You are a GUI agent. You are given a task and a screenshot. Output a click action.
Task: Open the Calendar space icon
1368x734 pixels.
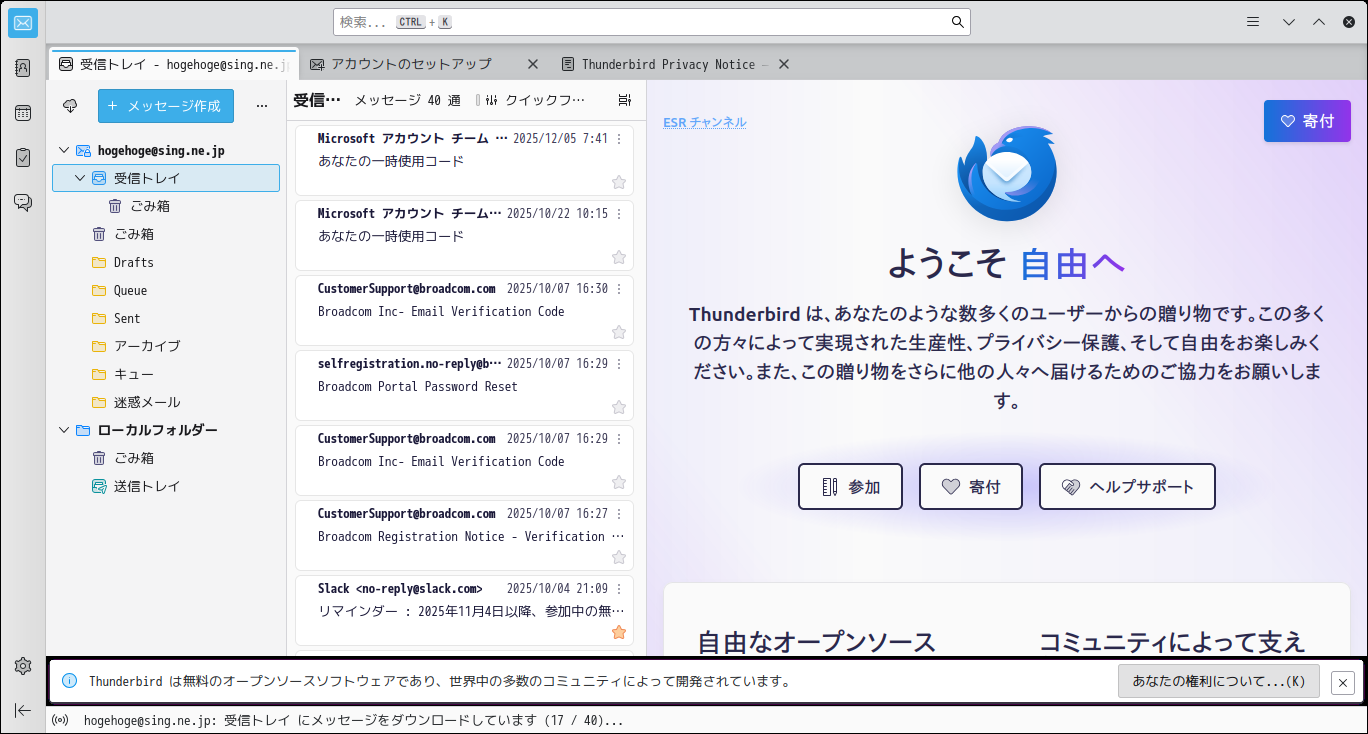22,113
